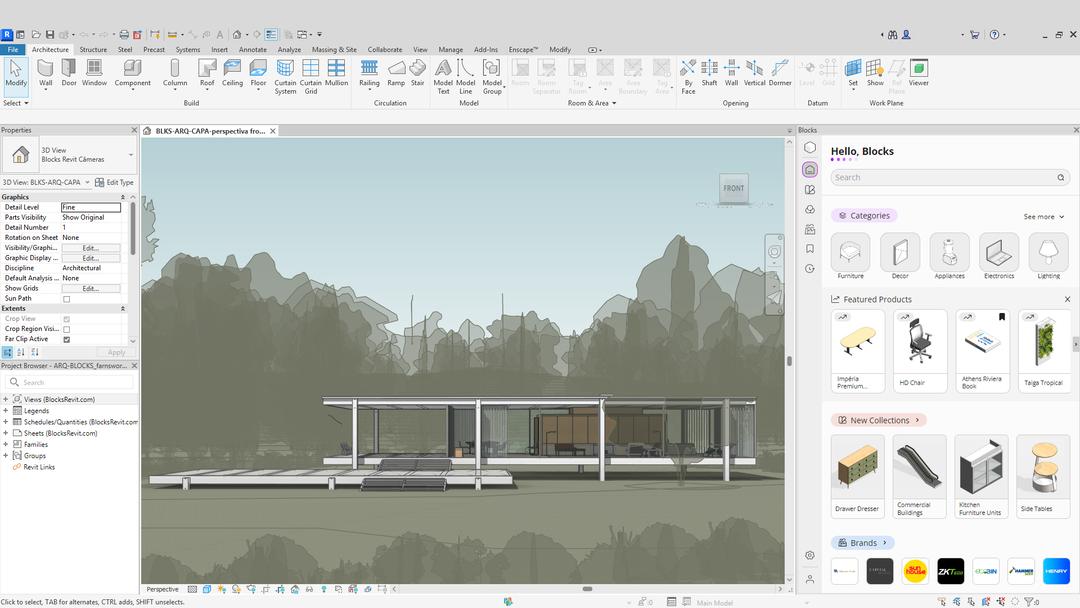The image size is (1080, 608).
Task: Enable the Sun Path checkbox
Action: pyautogui.click(x=67, y=299)
